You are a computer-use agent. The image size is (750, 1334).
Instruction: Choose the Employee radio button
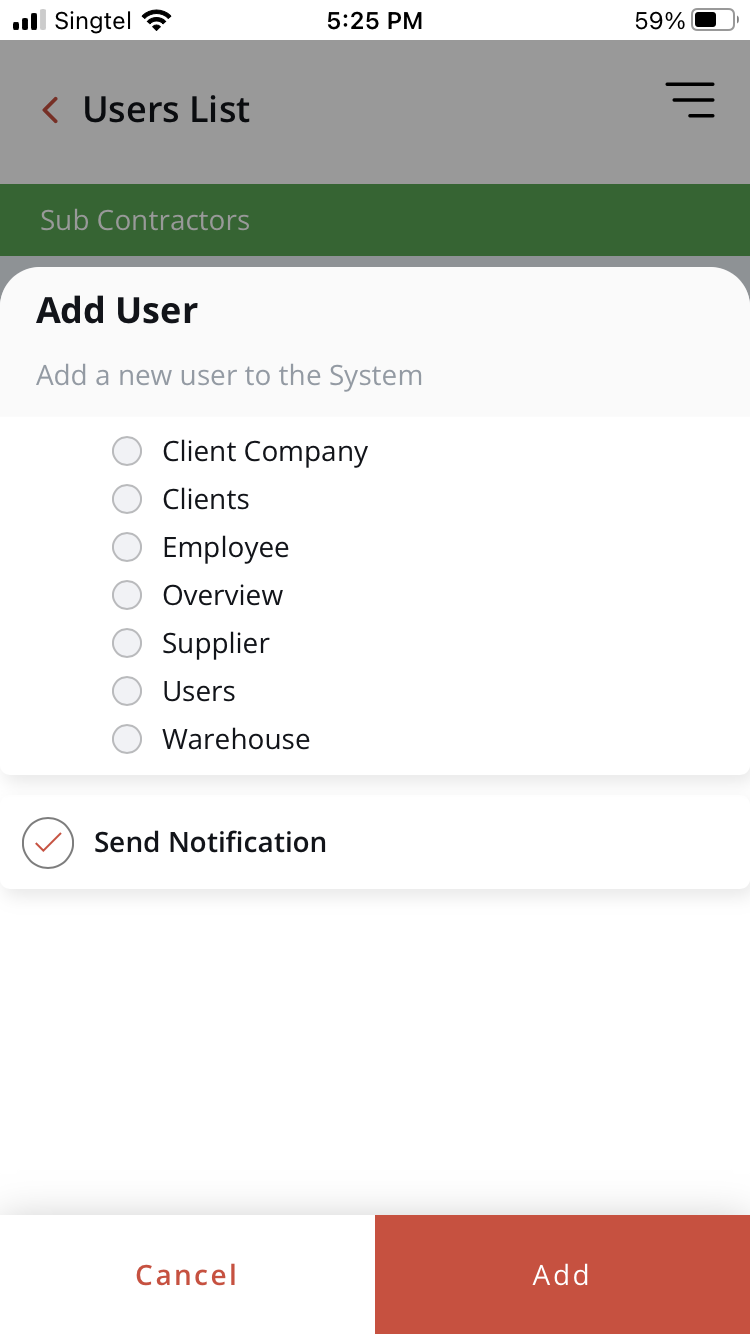pyautogui.click(x=127, y=547)
